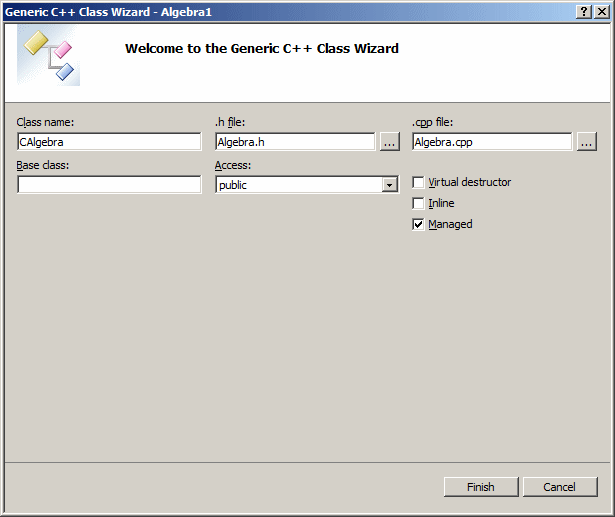Screen dimensions: 615x517
Task: Open the Access dropdown arrow
Action: coord(389,185)
